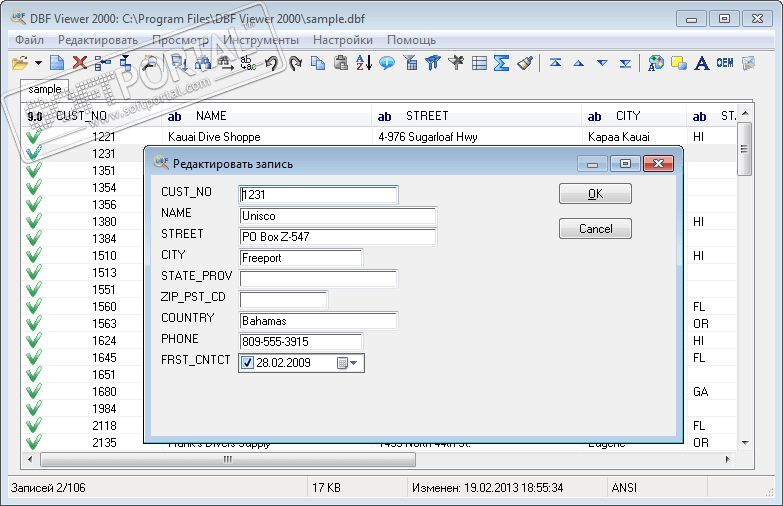The height and width of the screenshot is (506, 783).
Task: Click the paste clipboard toolbar icon
Action: tap(341, 63)
